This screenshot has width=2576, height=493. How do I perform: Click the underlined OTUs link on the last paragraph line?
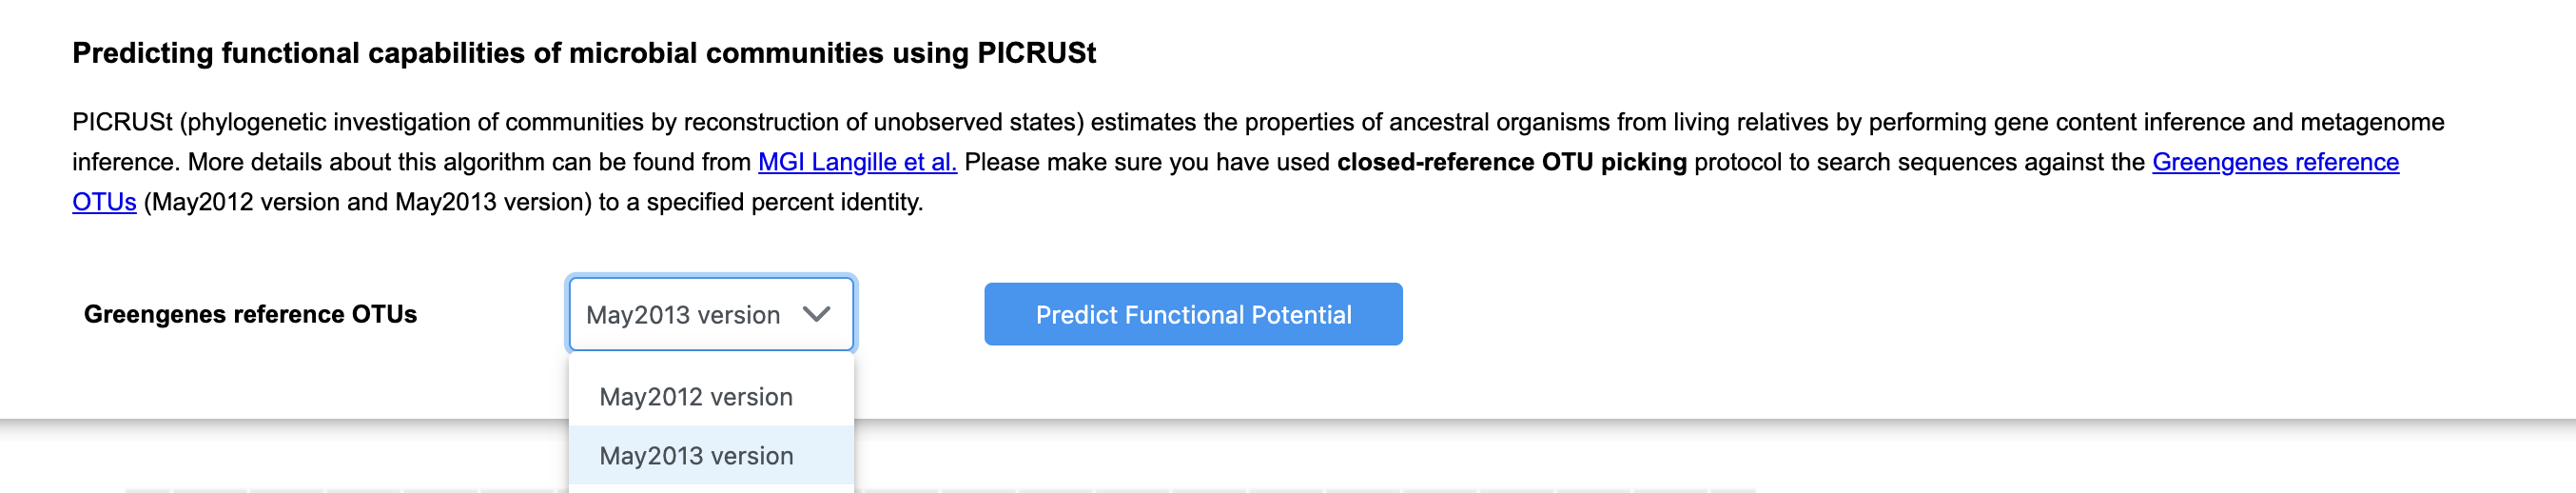pyautogui.click(x=104, y=202)
